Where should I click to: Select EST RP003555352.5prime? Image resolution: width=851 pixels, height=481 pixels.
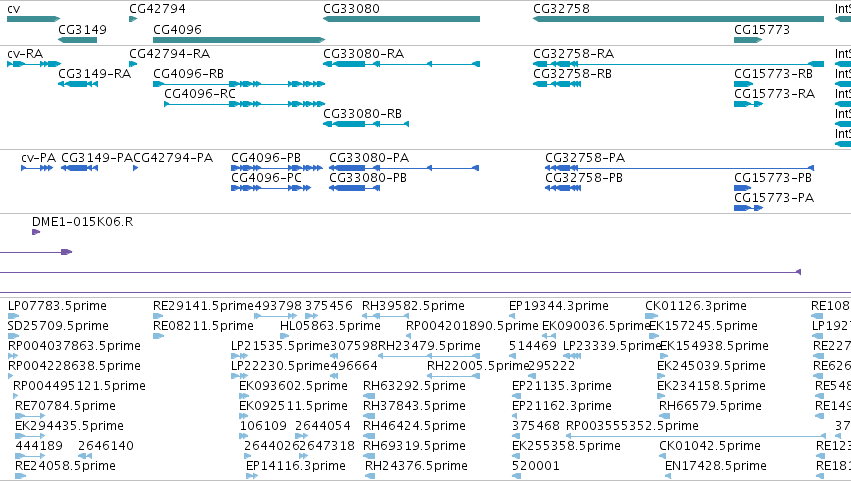click(632, 427)
